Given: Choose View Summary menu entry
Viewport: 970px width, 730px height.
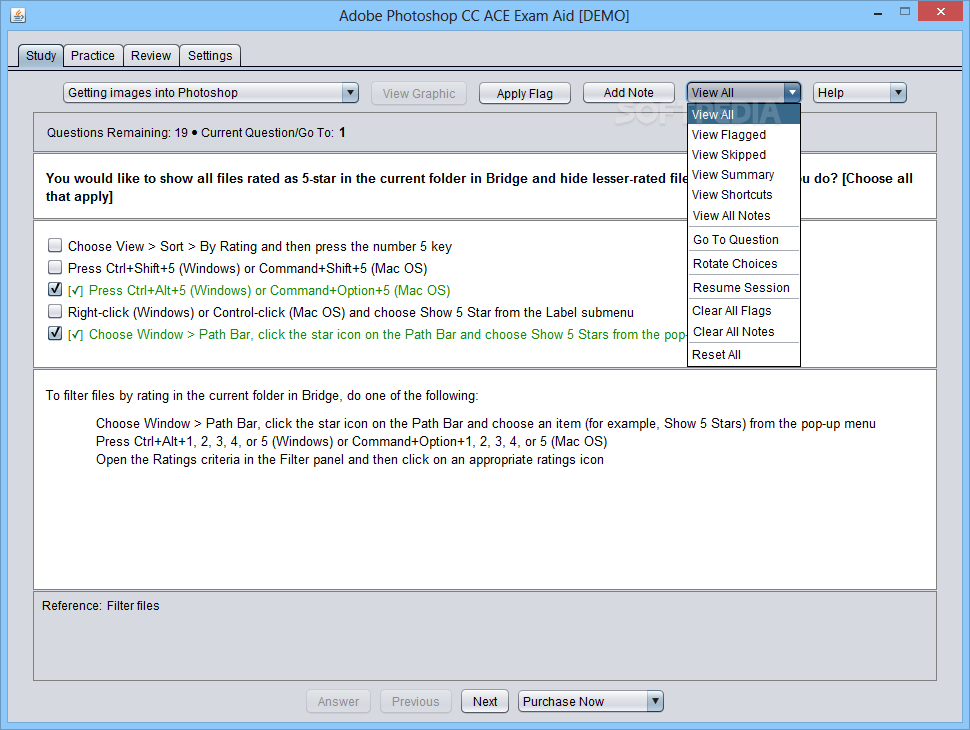Looking at the screenshot, I should point(744,175).
